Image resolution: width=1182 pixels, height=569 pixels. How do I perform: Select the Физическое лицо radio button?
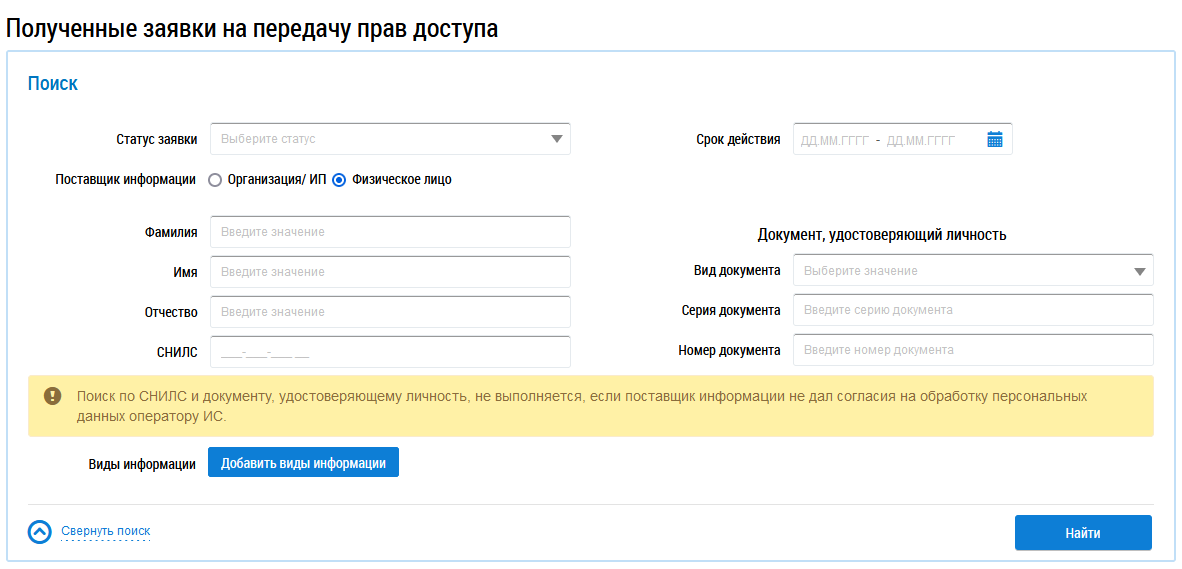(x=339, y=180)
